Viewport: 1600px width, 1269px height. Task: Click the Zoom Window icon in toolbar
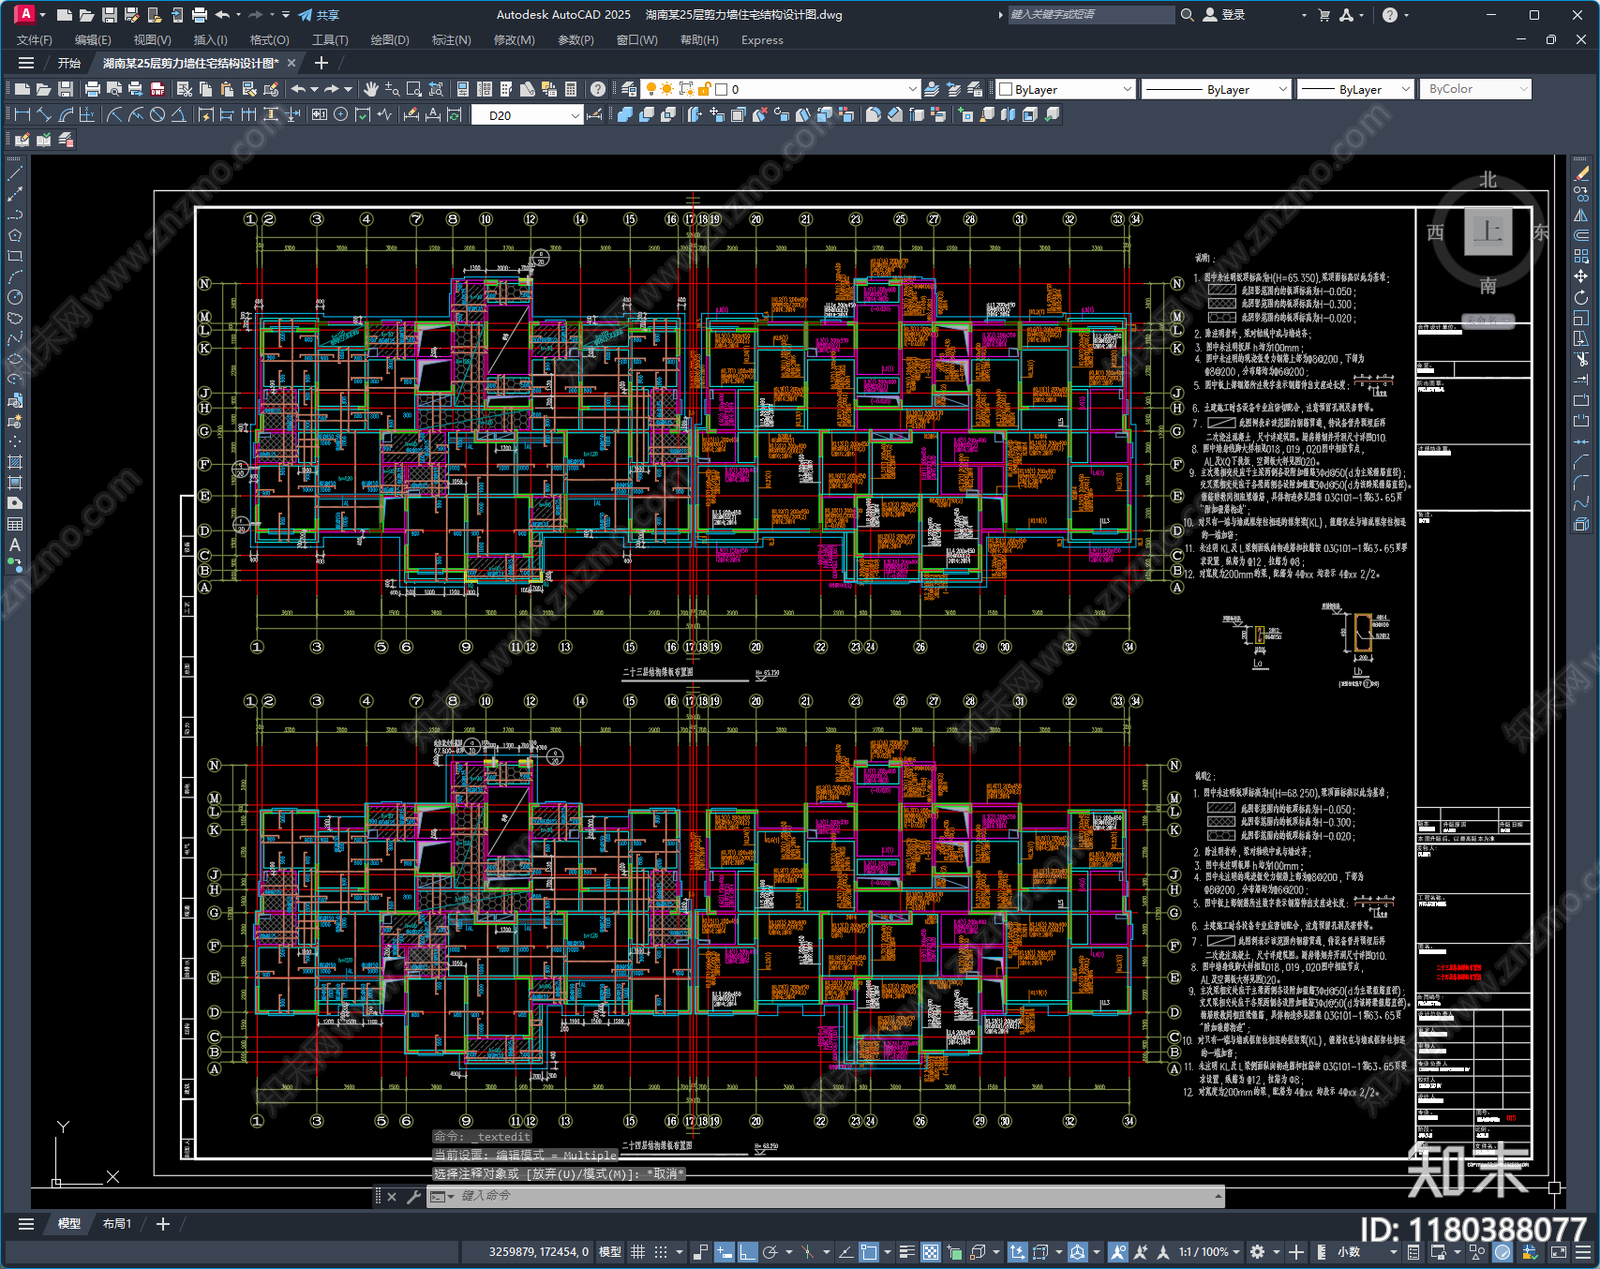(x=414, y=89)
